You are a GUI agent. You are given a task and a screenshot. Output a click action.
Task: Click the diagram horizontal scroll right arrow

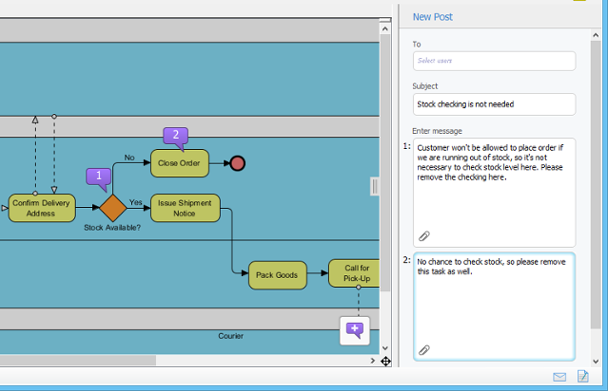tap(373, 361)
